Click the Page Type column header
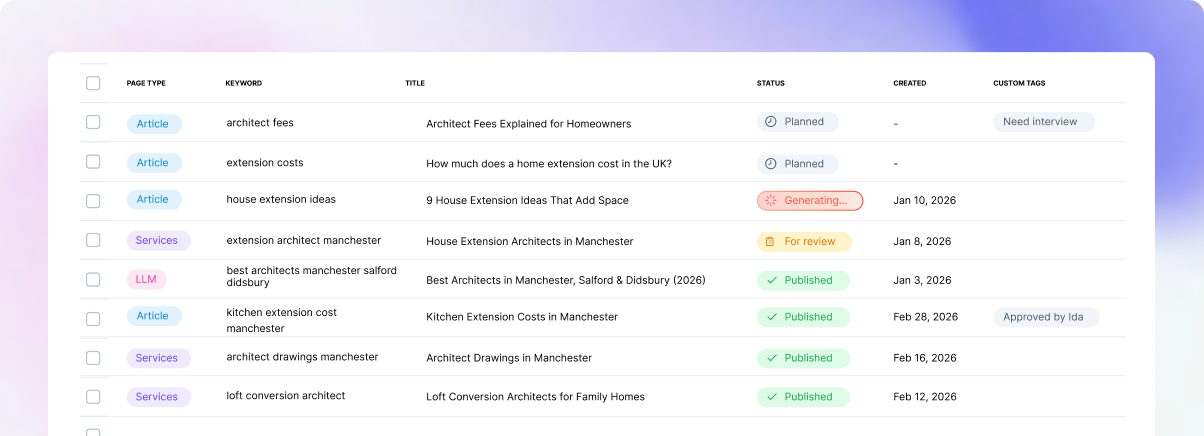This screenshot has width=1204, height=436. click(x=146, y=83)
